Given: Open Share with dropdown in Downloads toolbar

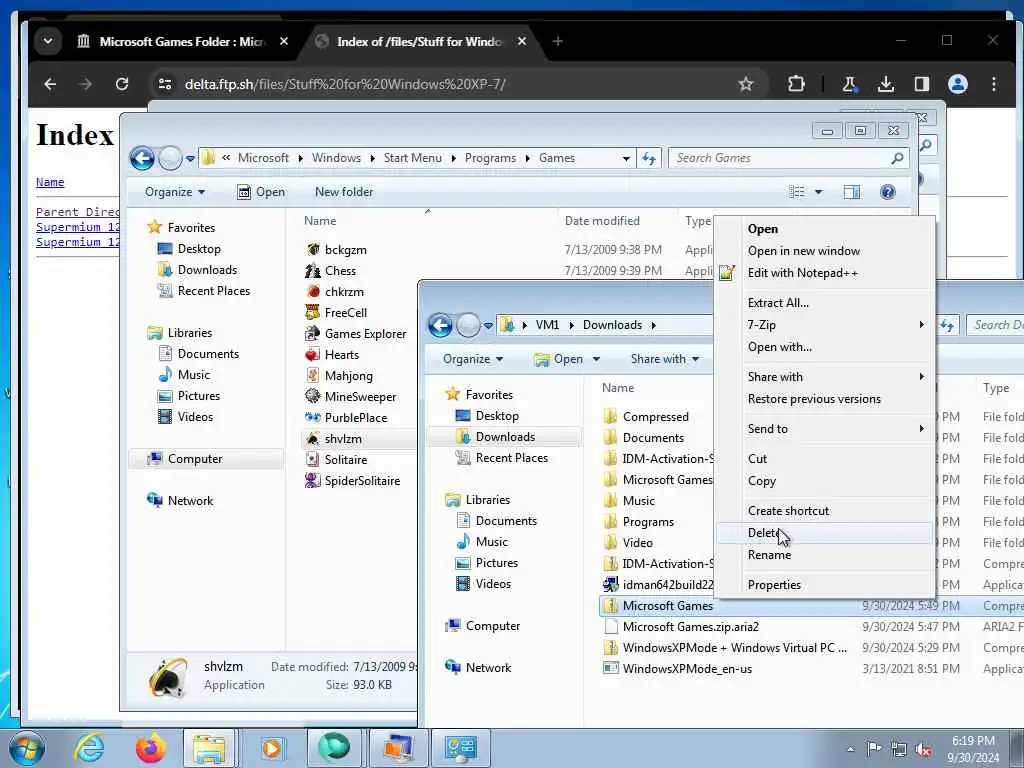Looking at the screenshot, I should pyautogui.click(x=665, y=359).
